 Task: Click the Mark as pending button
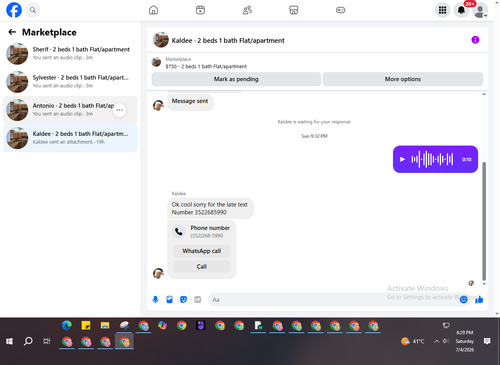(236, 79)
